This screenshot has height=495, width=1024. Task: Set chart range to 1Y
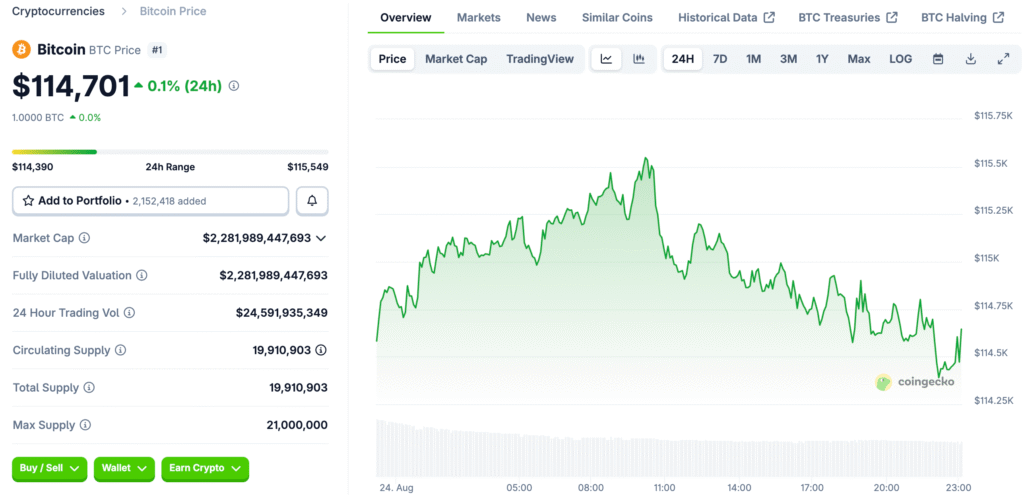pos(822,59)
